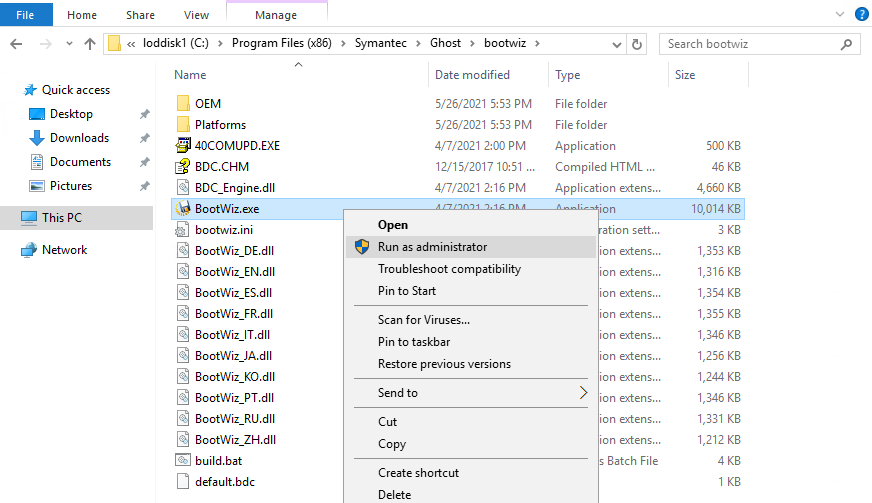Click the search magnifier icon
The height and width of the screenshot is (503, 872).
847,44
